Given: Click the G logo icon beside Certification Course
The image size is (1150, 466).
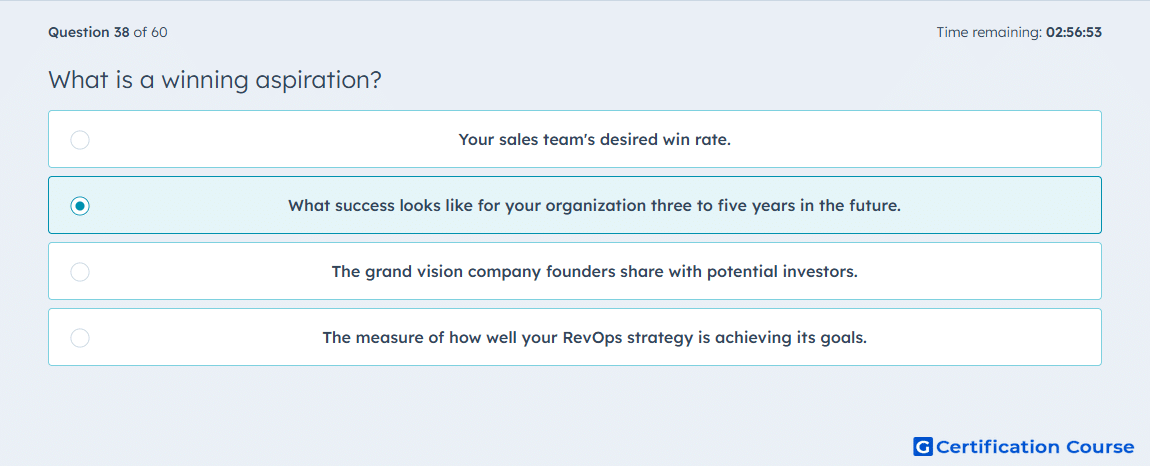Looking at the screenshot, I should click(923, 446).
